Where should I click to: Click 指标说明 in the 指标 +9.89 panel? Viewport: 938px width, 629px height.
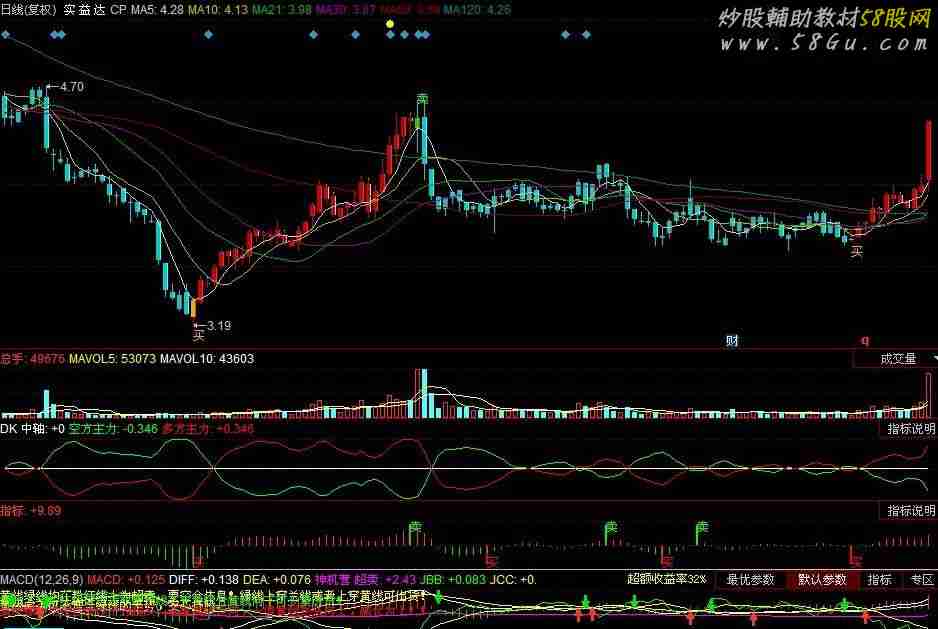tap(910, 511)
